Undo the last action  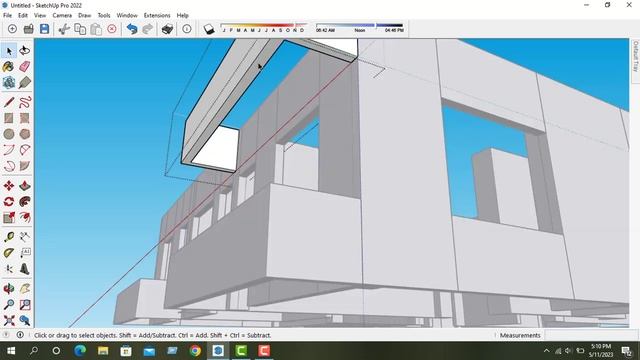[131, 29]
